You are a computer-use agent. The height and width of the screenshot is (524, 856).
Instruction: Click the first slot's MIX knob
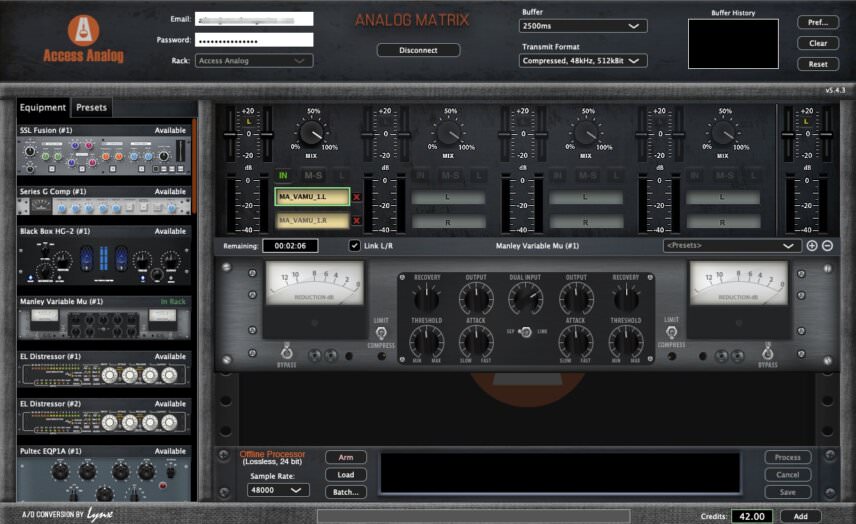(x=311, y=133)
